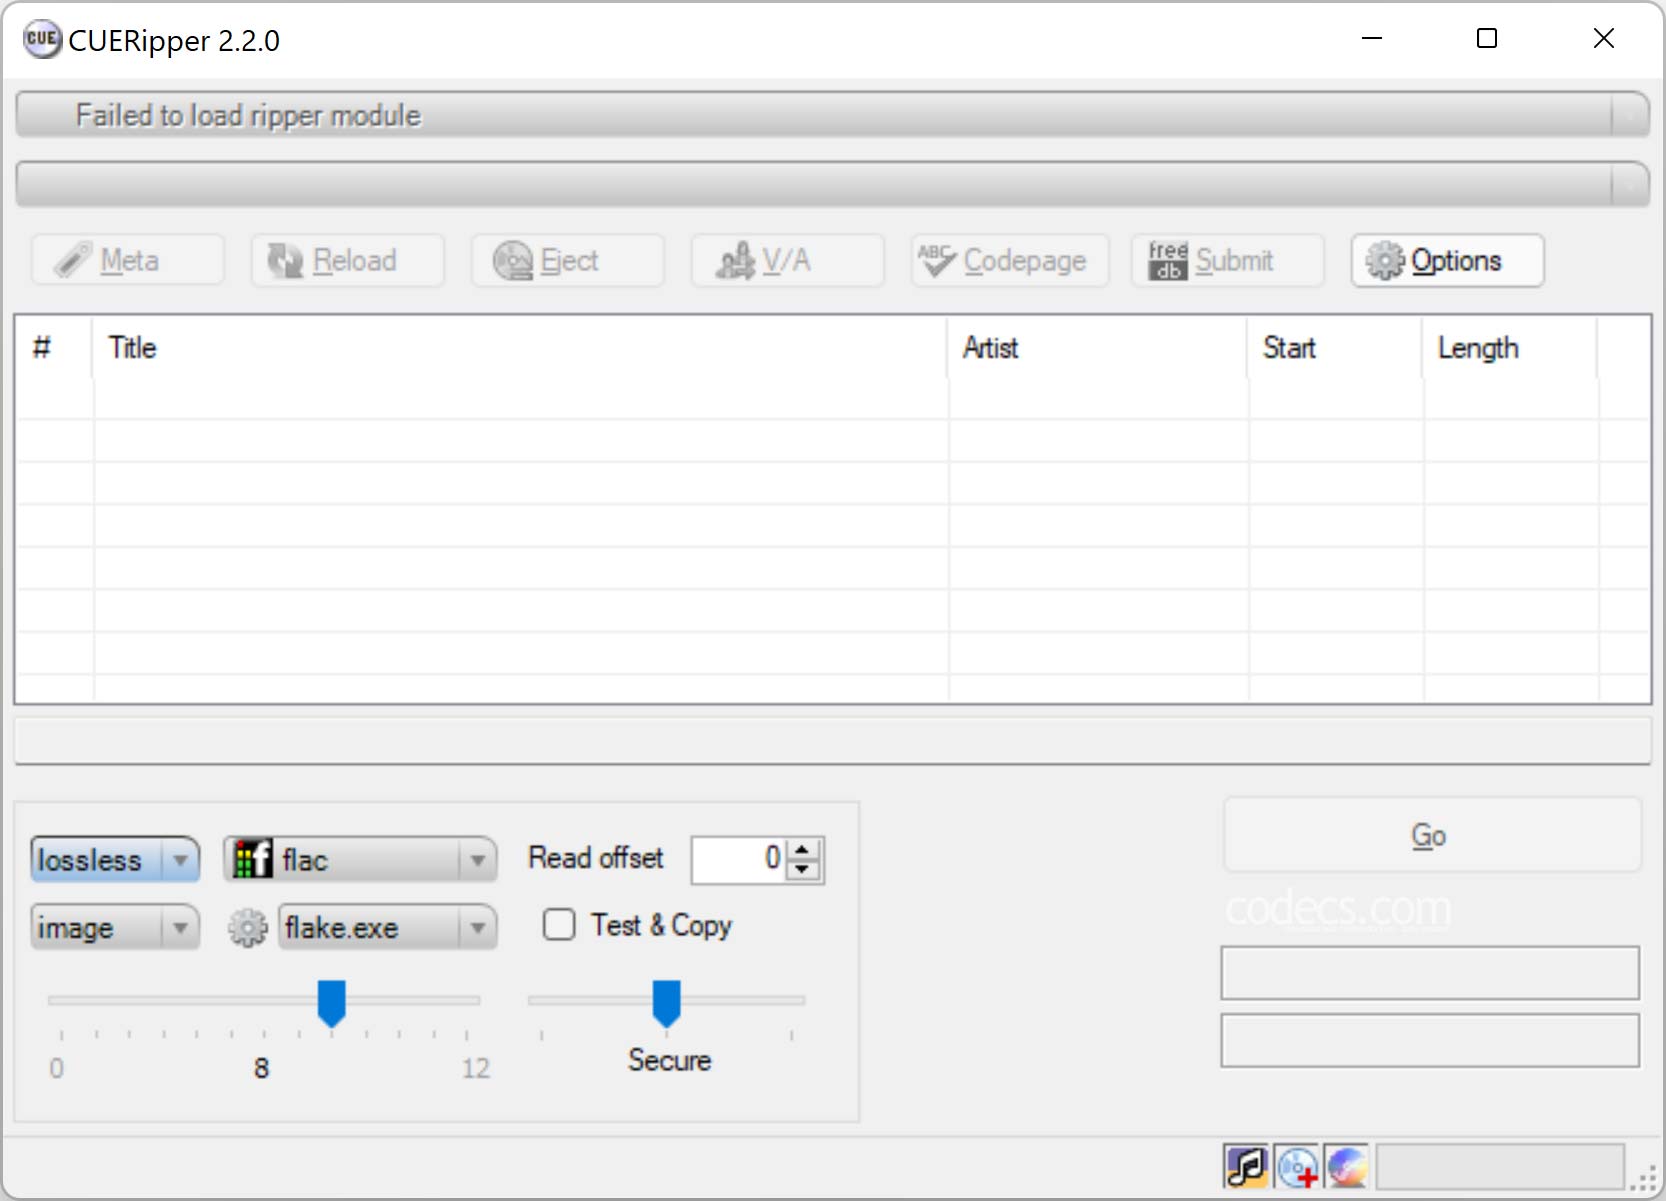1666x1201 pixels.
Task: Click the music note icon in status bar
Action: (1245, 1166)
